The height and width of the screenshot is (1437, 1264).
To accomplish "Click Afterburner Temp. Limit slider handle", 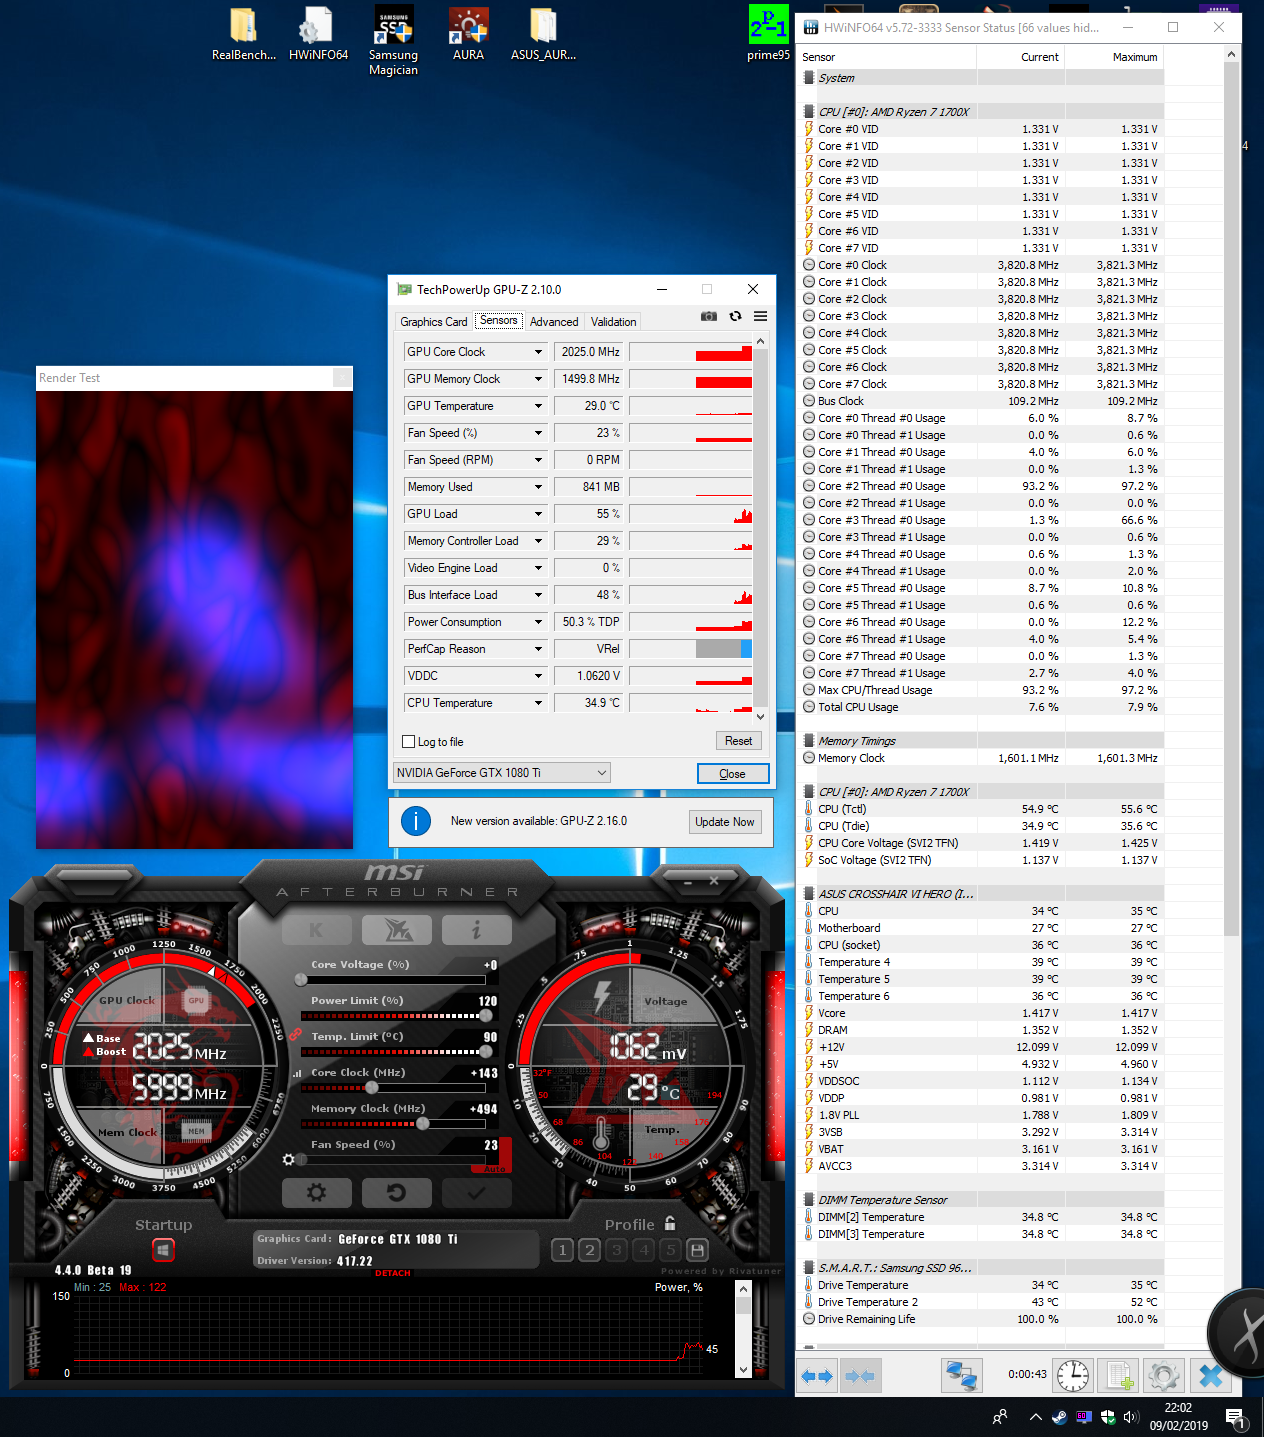I will [x=487, y=1051].
